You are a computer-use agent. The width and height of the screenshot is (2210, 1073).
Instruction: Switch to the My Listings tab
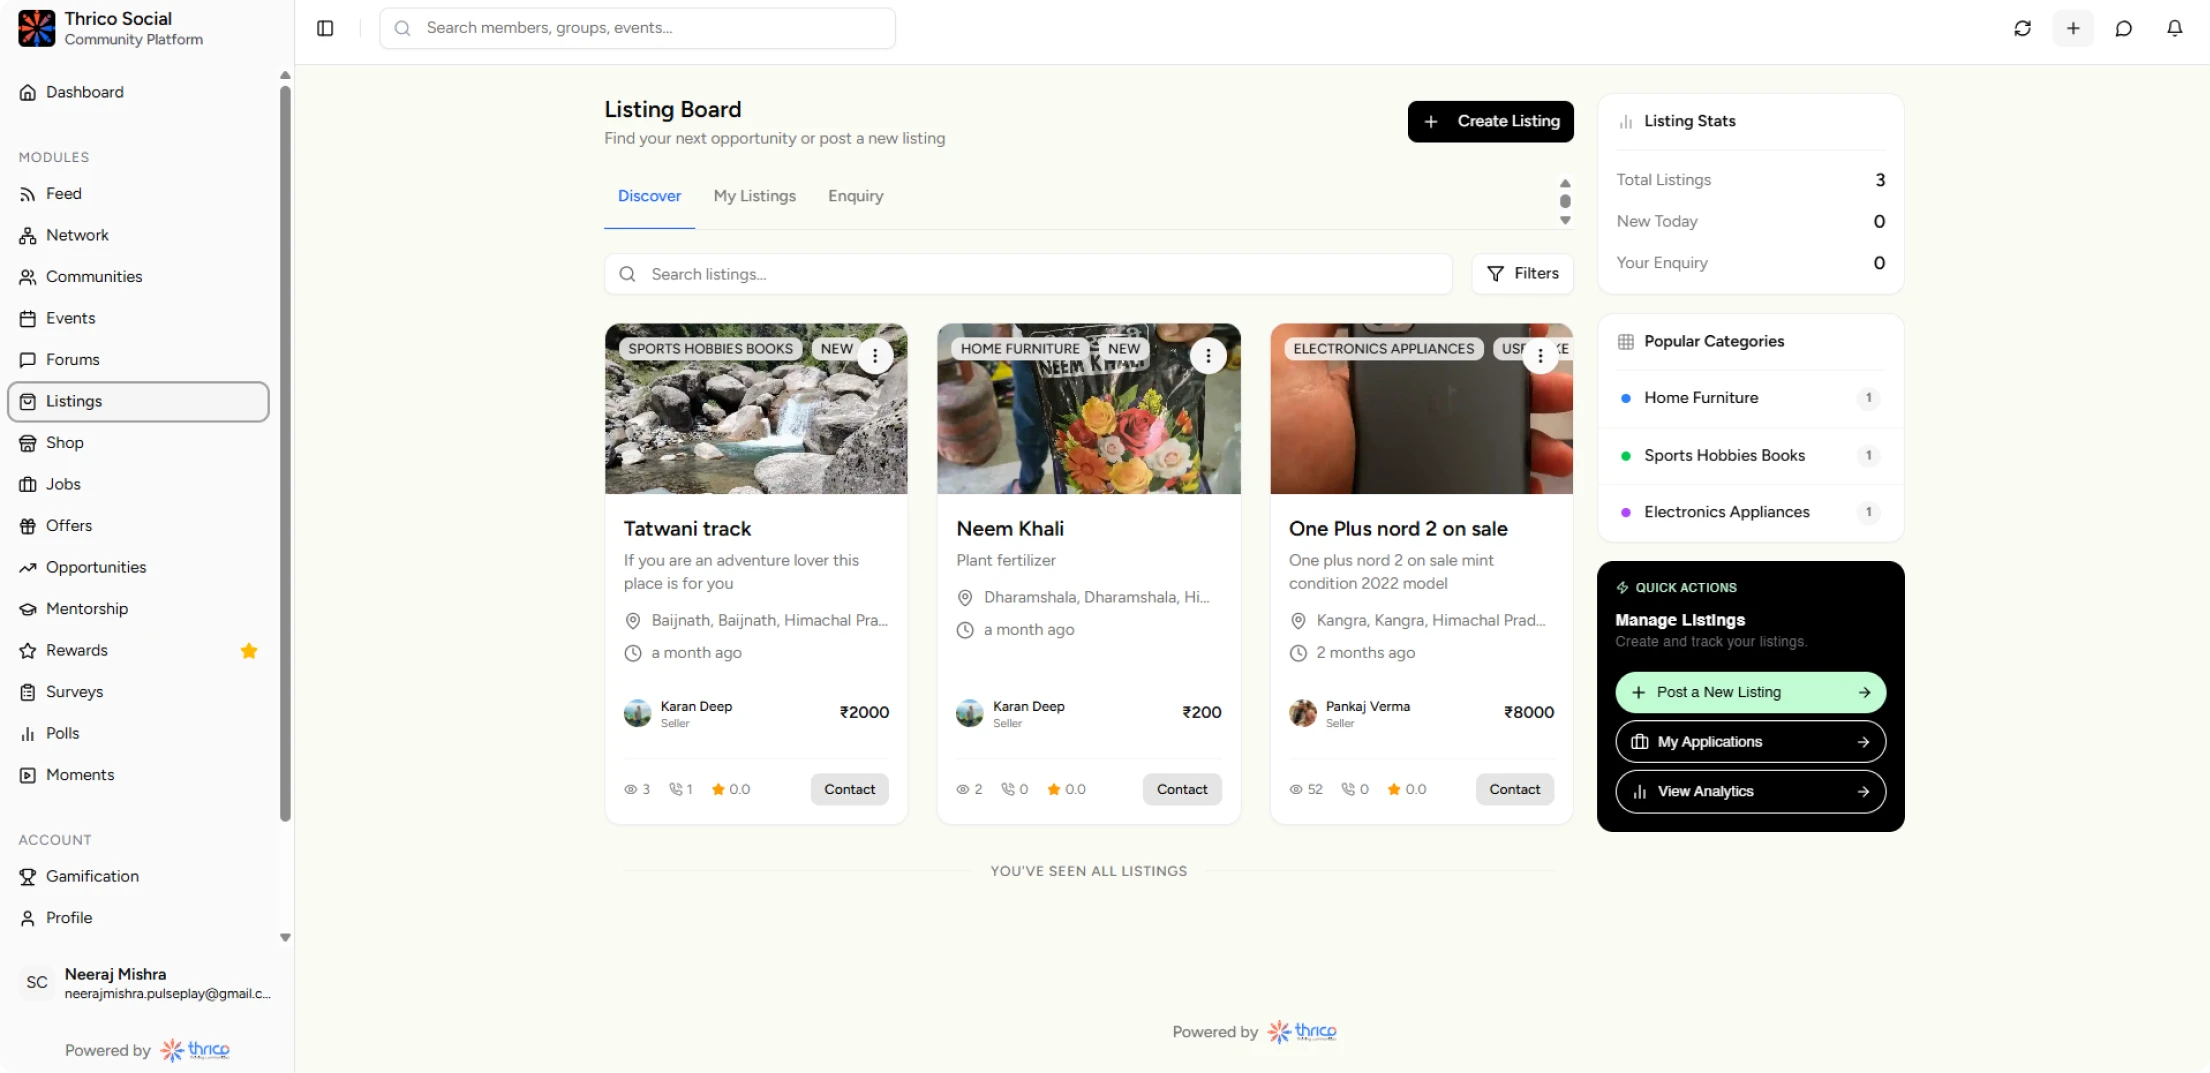pos(754,196)
